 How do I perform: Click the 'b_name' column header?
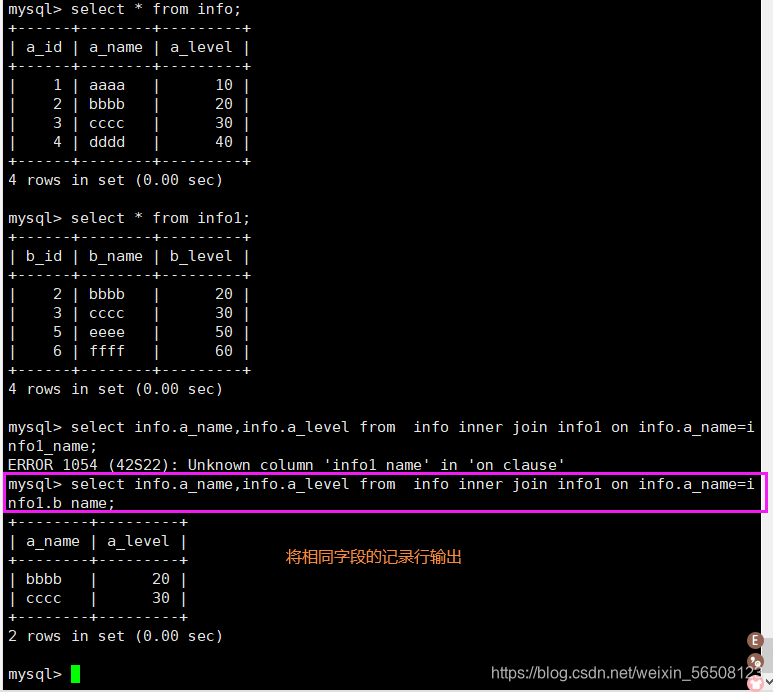click(x=116, y=256)
